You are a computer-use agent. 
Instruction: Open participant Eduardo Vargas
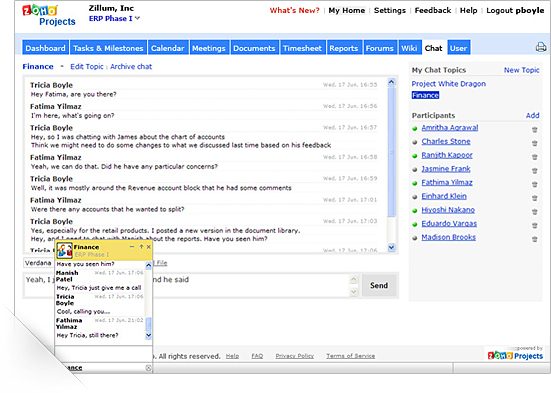(x=449, y=224)
